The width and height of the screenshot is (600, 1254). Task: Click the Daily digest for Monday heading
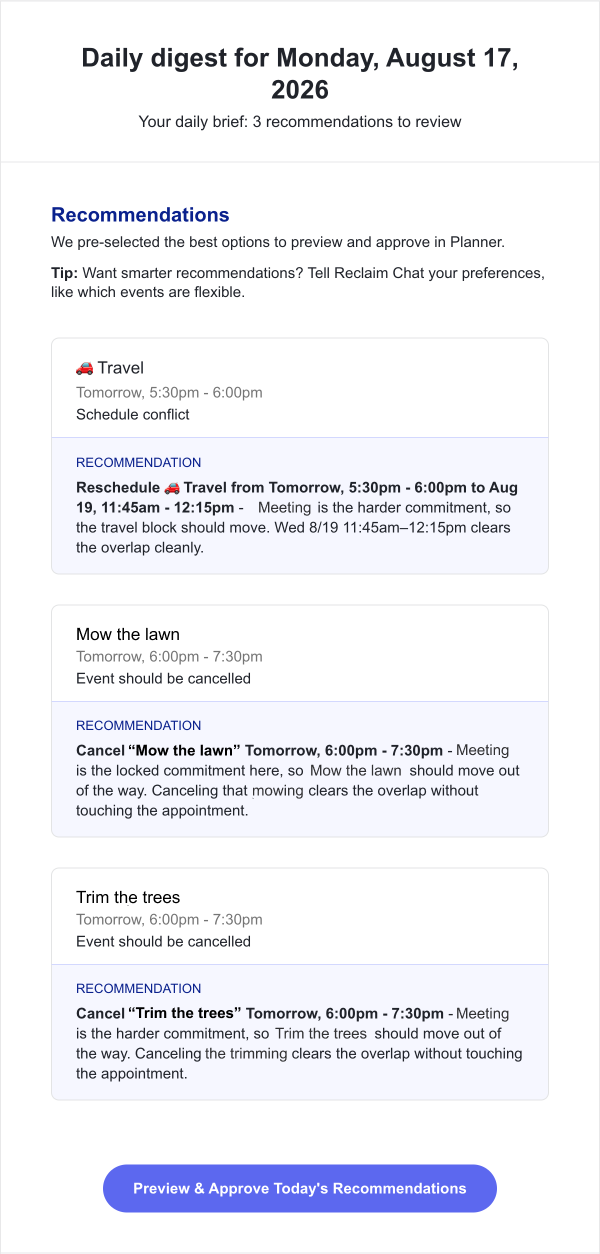click(300, 73)
